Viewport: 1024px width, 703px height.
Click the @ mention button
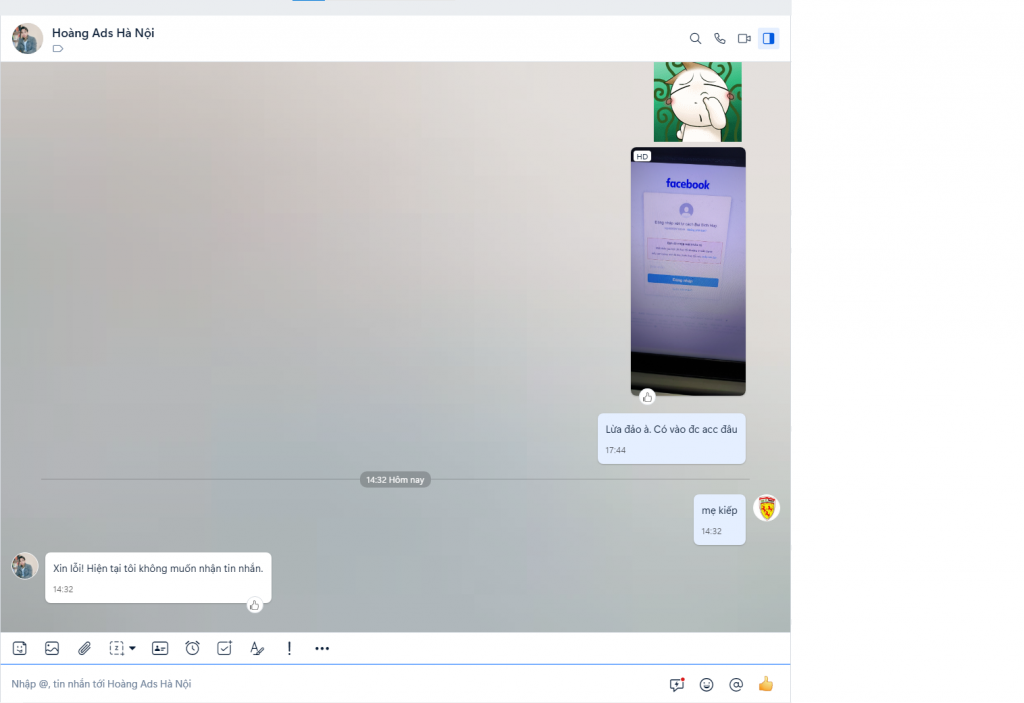pos(736,684)
